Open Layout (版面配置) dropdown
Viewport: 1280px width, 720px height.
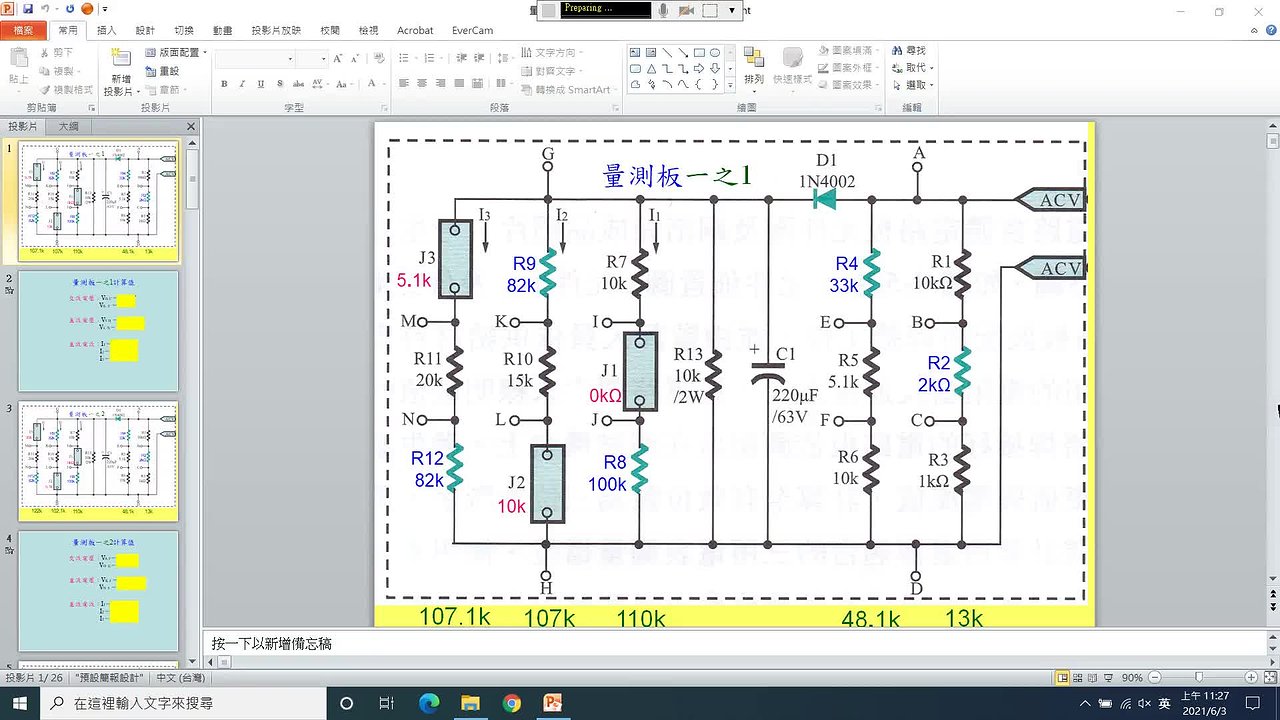(x=176, y=52)
